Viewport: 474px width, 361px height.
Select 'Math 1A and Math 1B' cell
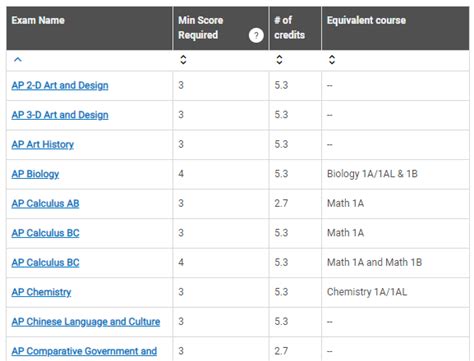[395, 263]
